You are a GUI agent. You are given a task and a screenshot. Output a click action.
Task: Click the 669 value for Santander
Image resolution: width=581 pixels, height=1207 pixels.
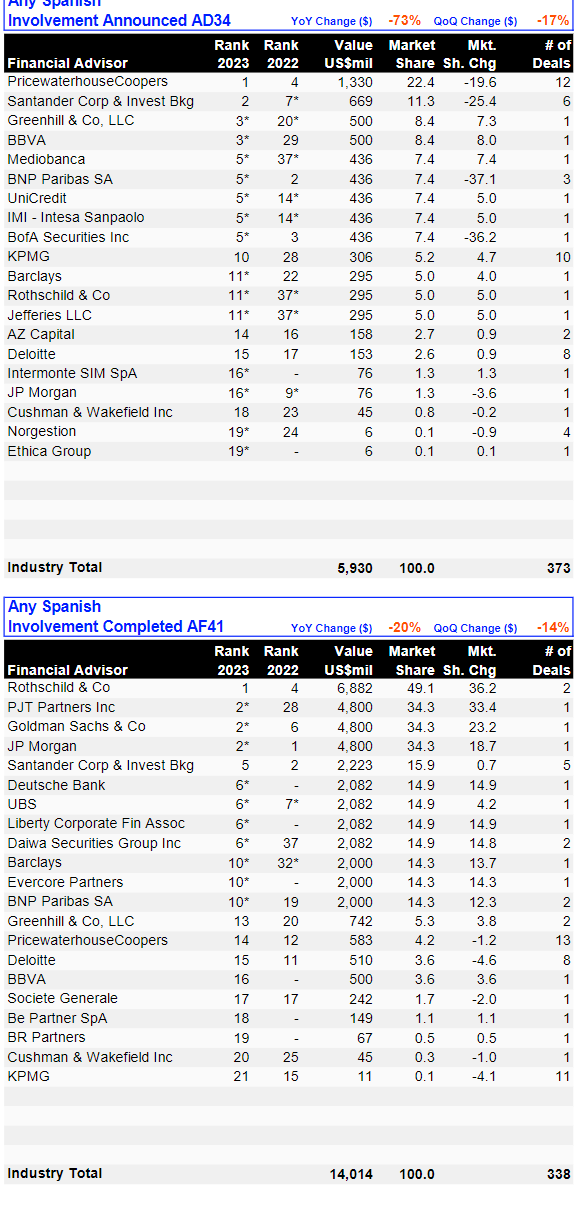(x=361, y=101)
